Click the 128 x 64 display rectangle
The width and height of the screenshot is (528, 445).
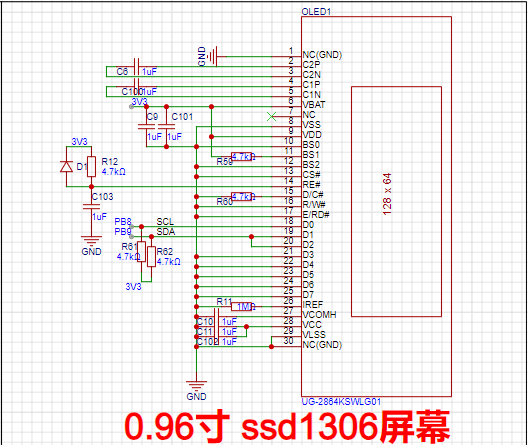(x=396, y=202)
